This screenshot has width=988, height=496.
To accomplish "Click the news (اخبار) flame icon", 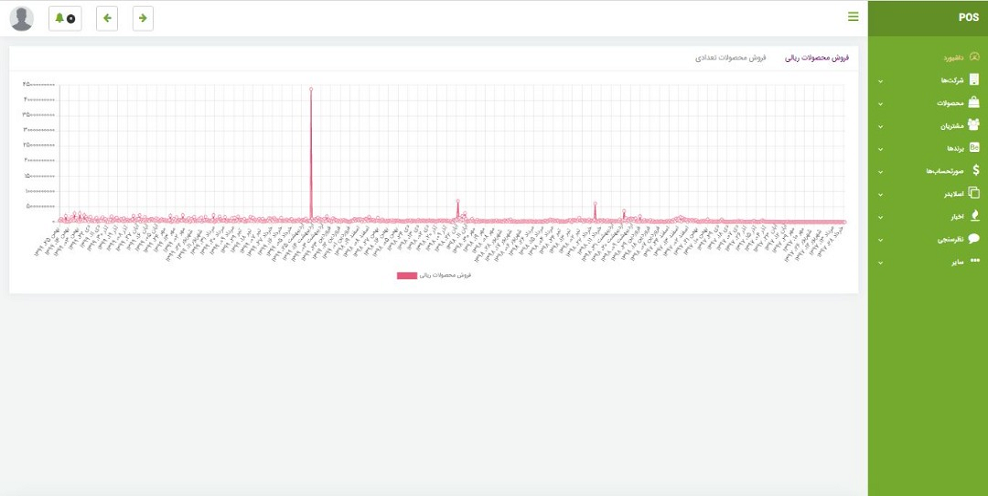I will tap(975, 216).
